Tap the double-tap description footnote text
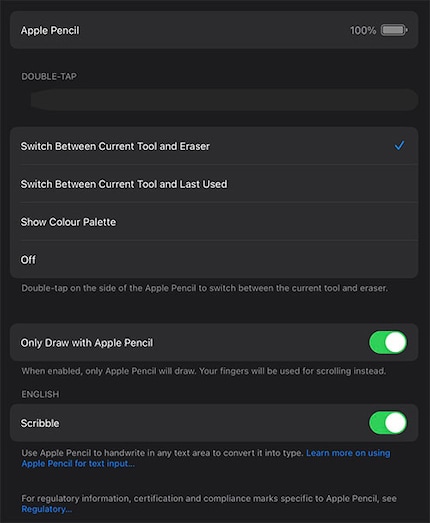The image size is (430, 523). click(204, 288)
